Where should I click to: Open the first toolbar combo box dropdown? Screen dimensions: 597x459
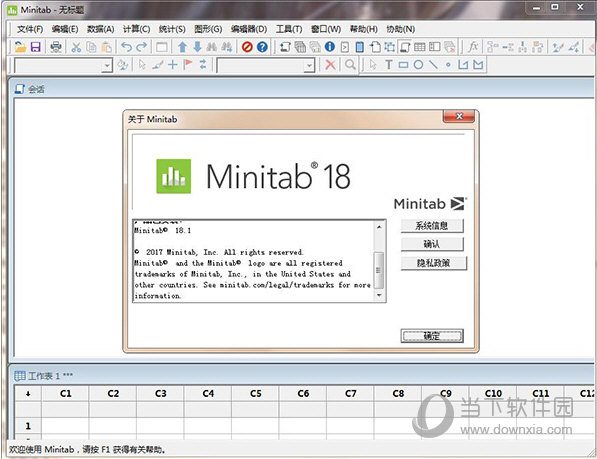coord(107,65)
